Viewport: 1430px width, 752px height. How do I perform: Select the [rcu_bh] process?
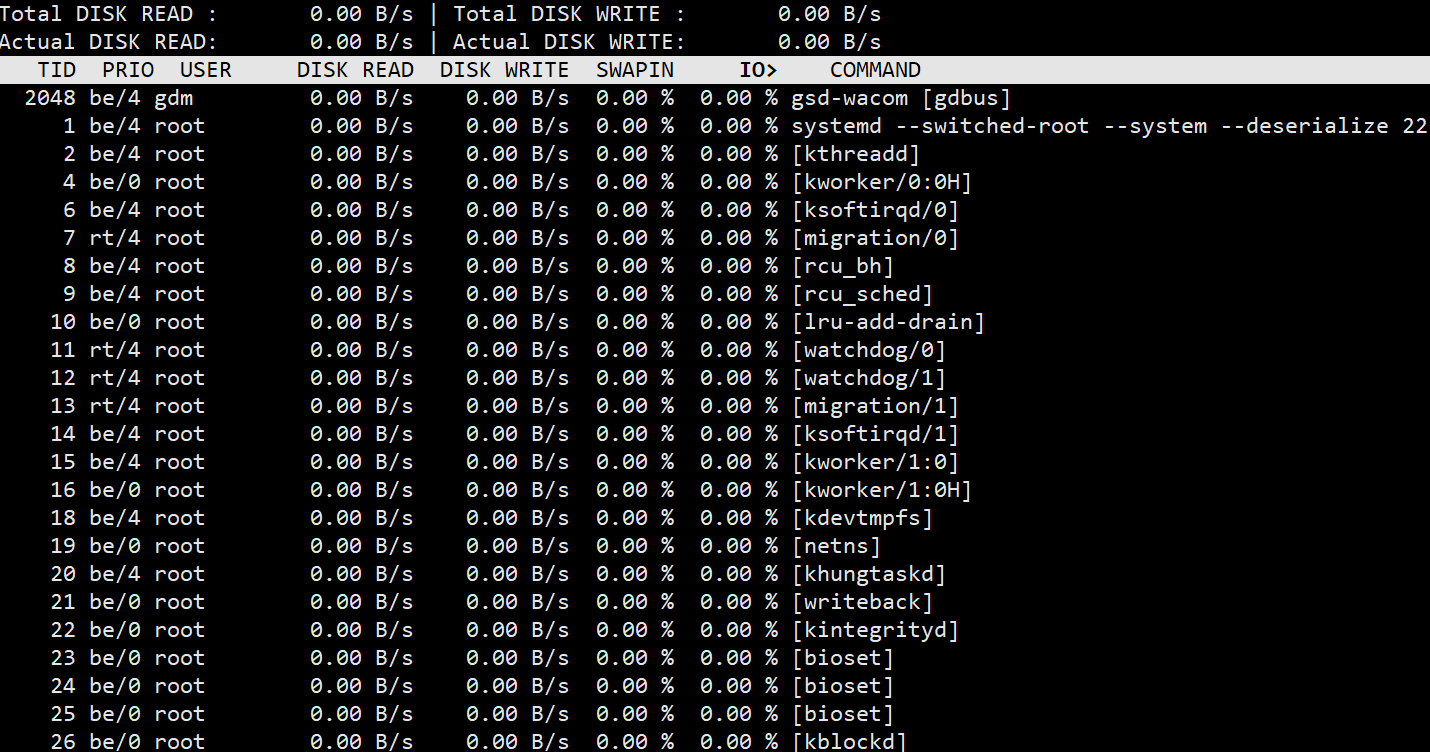842,266
